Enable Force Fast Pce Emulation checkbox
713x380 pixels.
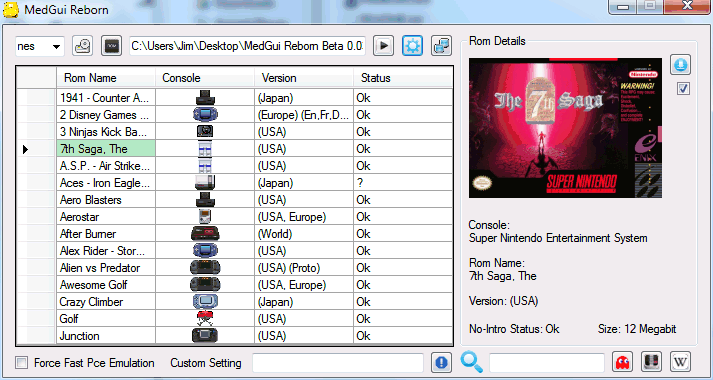(x=21, y=363)
